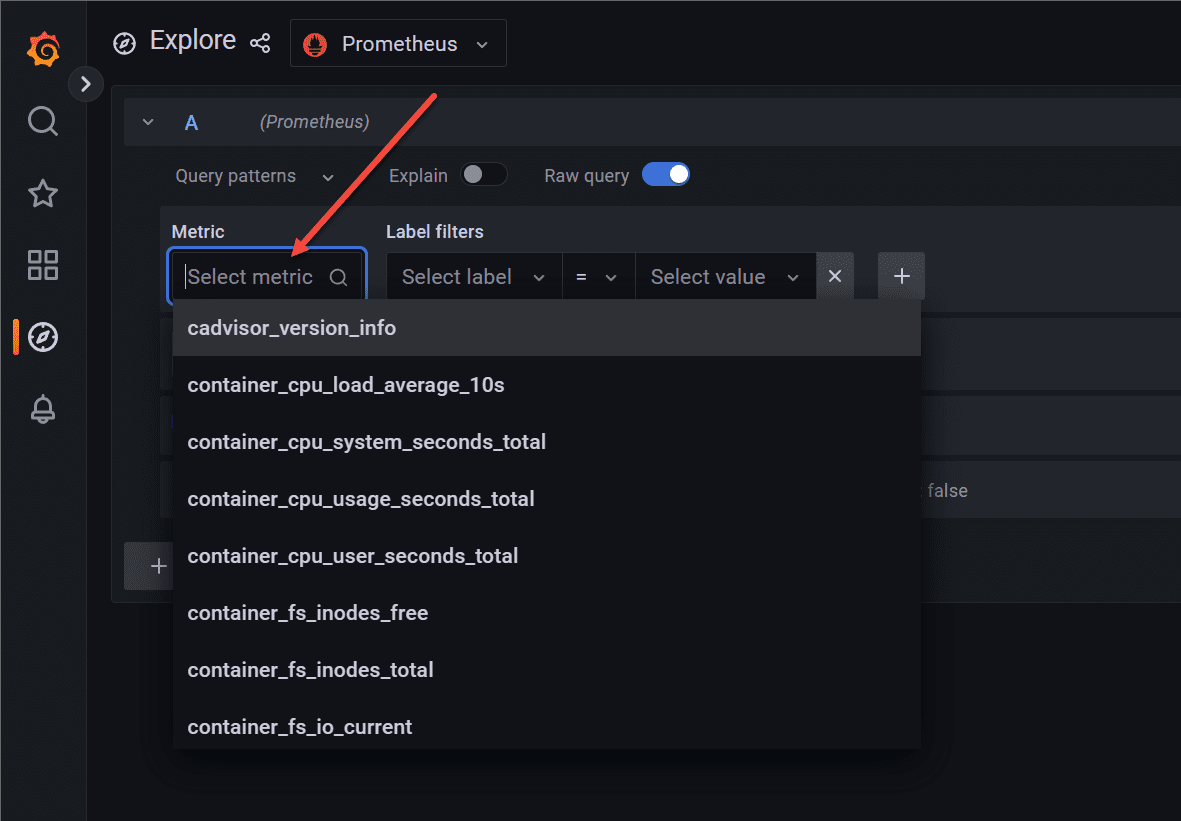Open the Explore compass icon in the sidebar

pos(43,337)
